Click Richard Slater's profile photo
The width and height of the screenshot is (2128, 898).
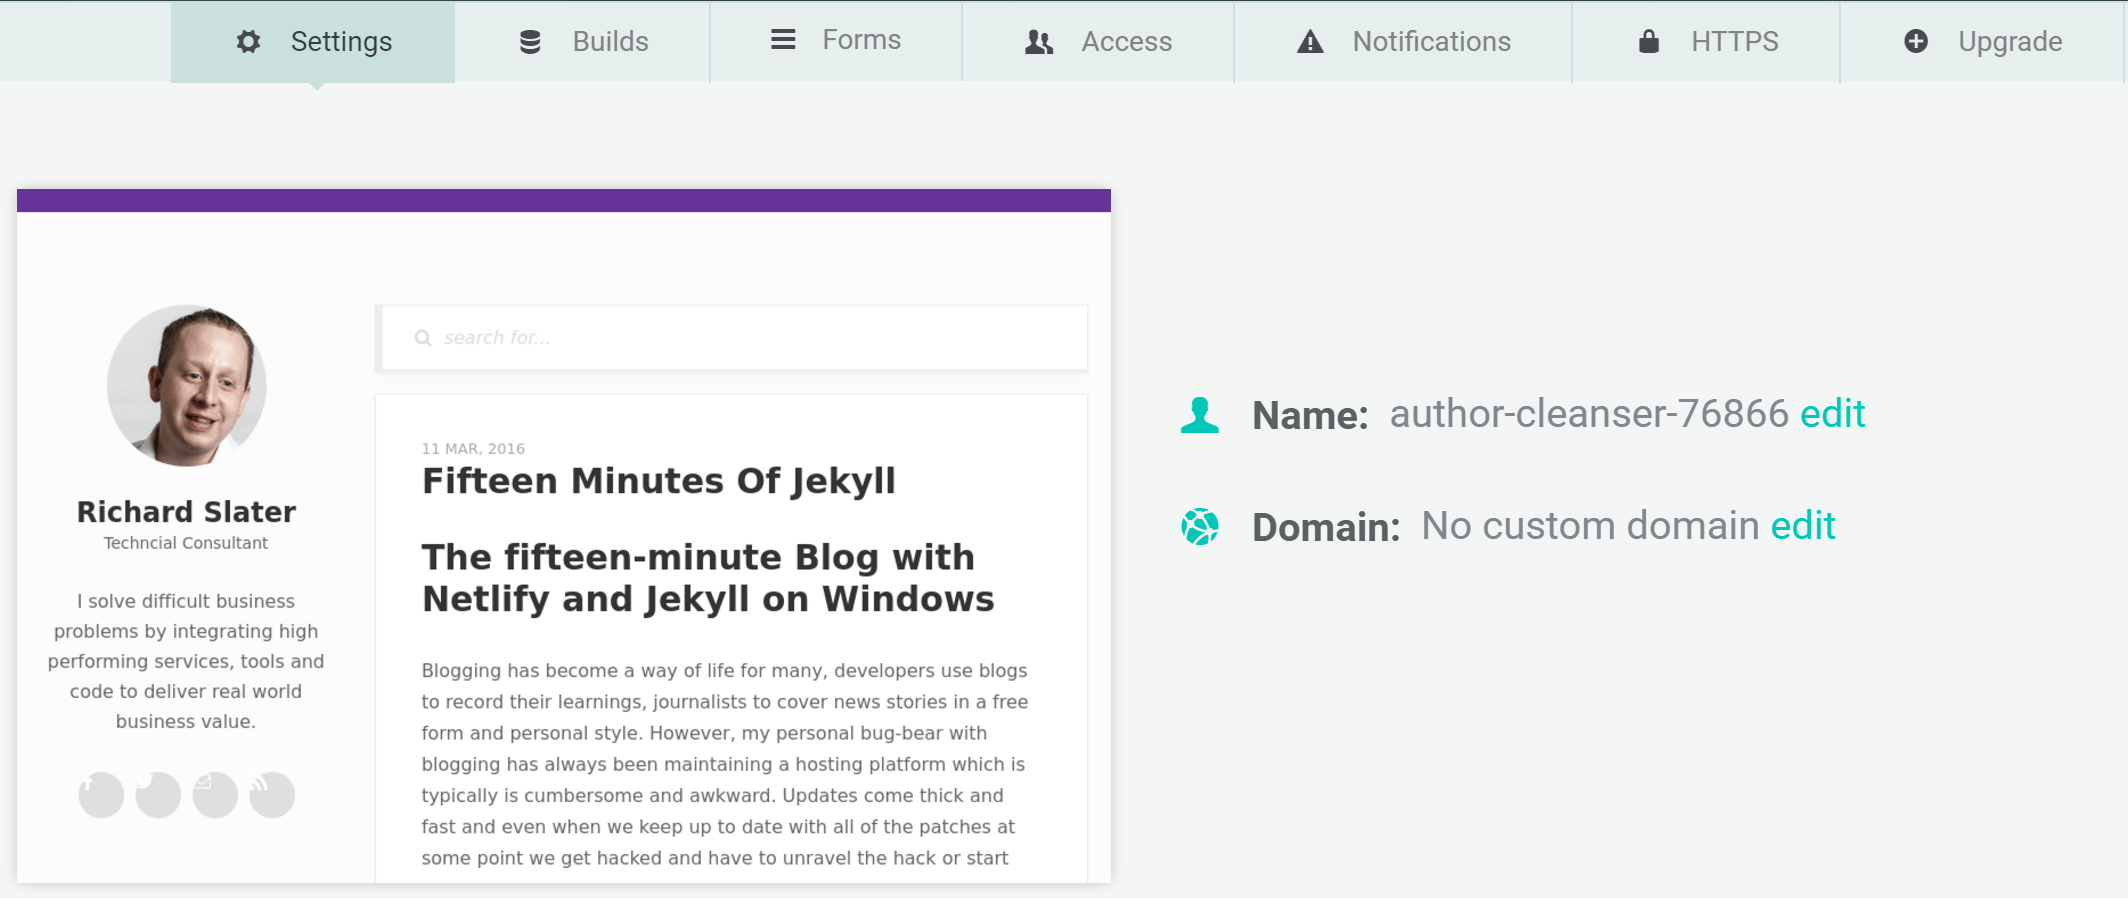point(187,385)
